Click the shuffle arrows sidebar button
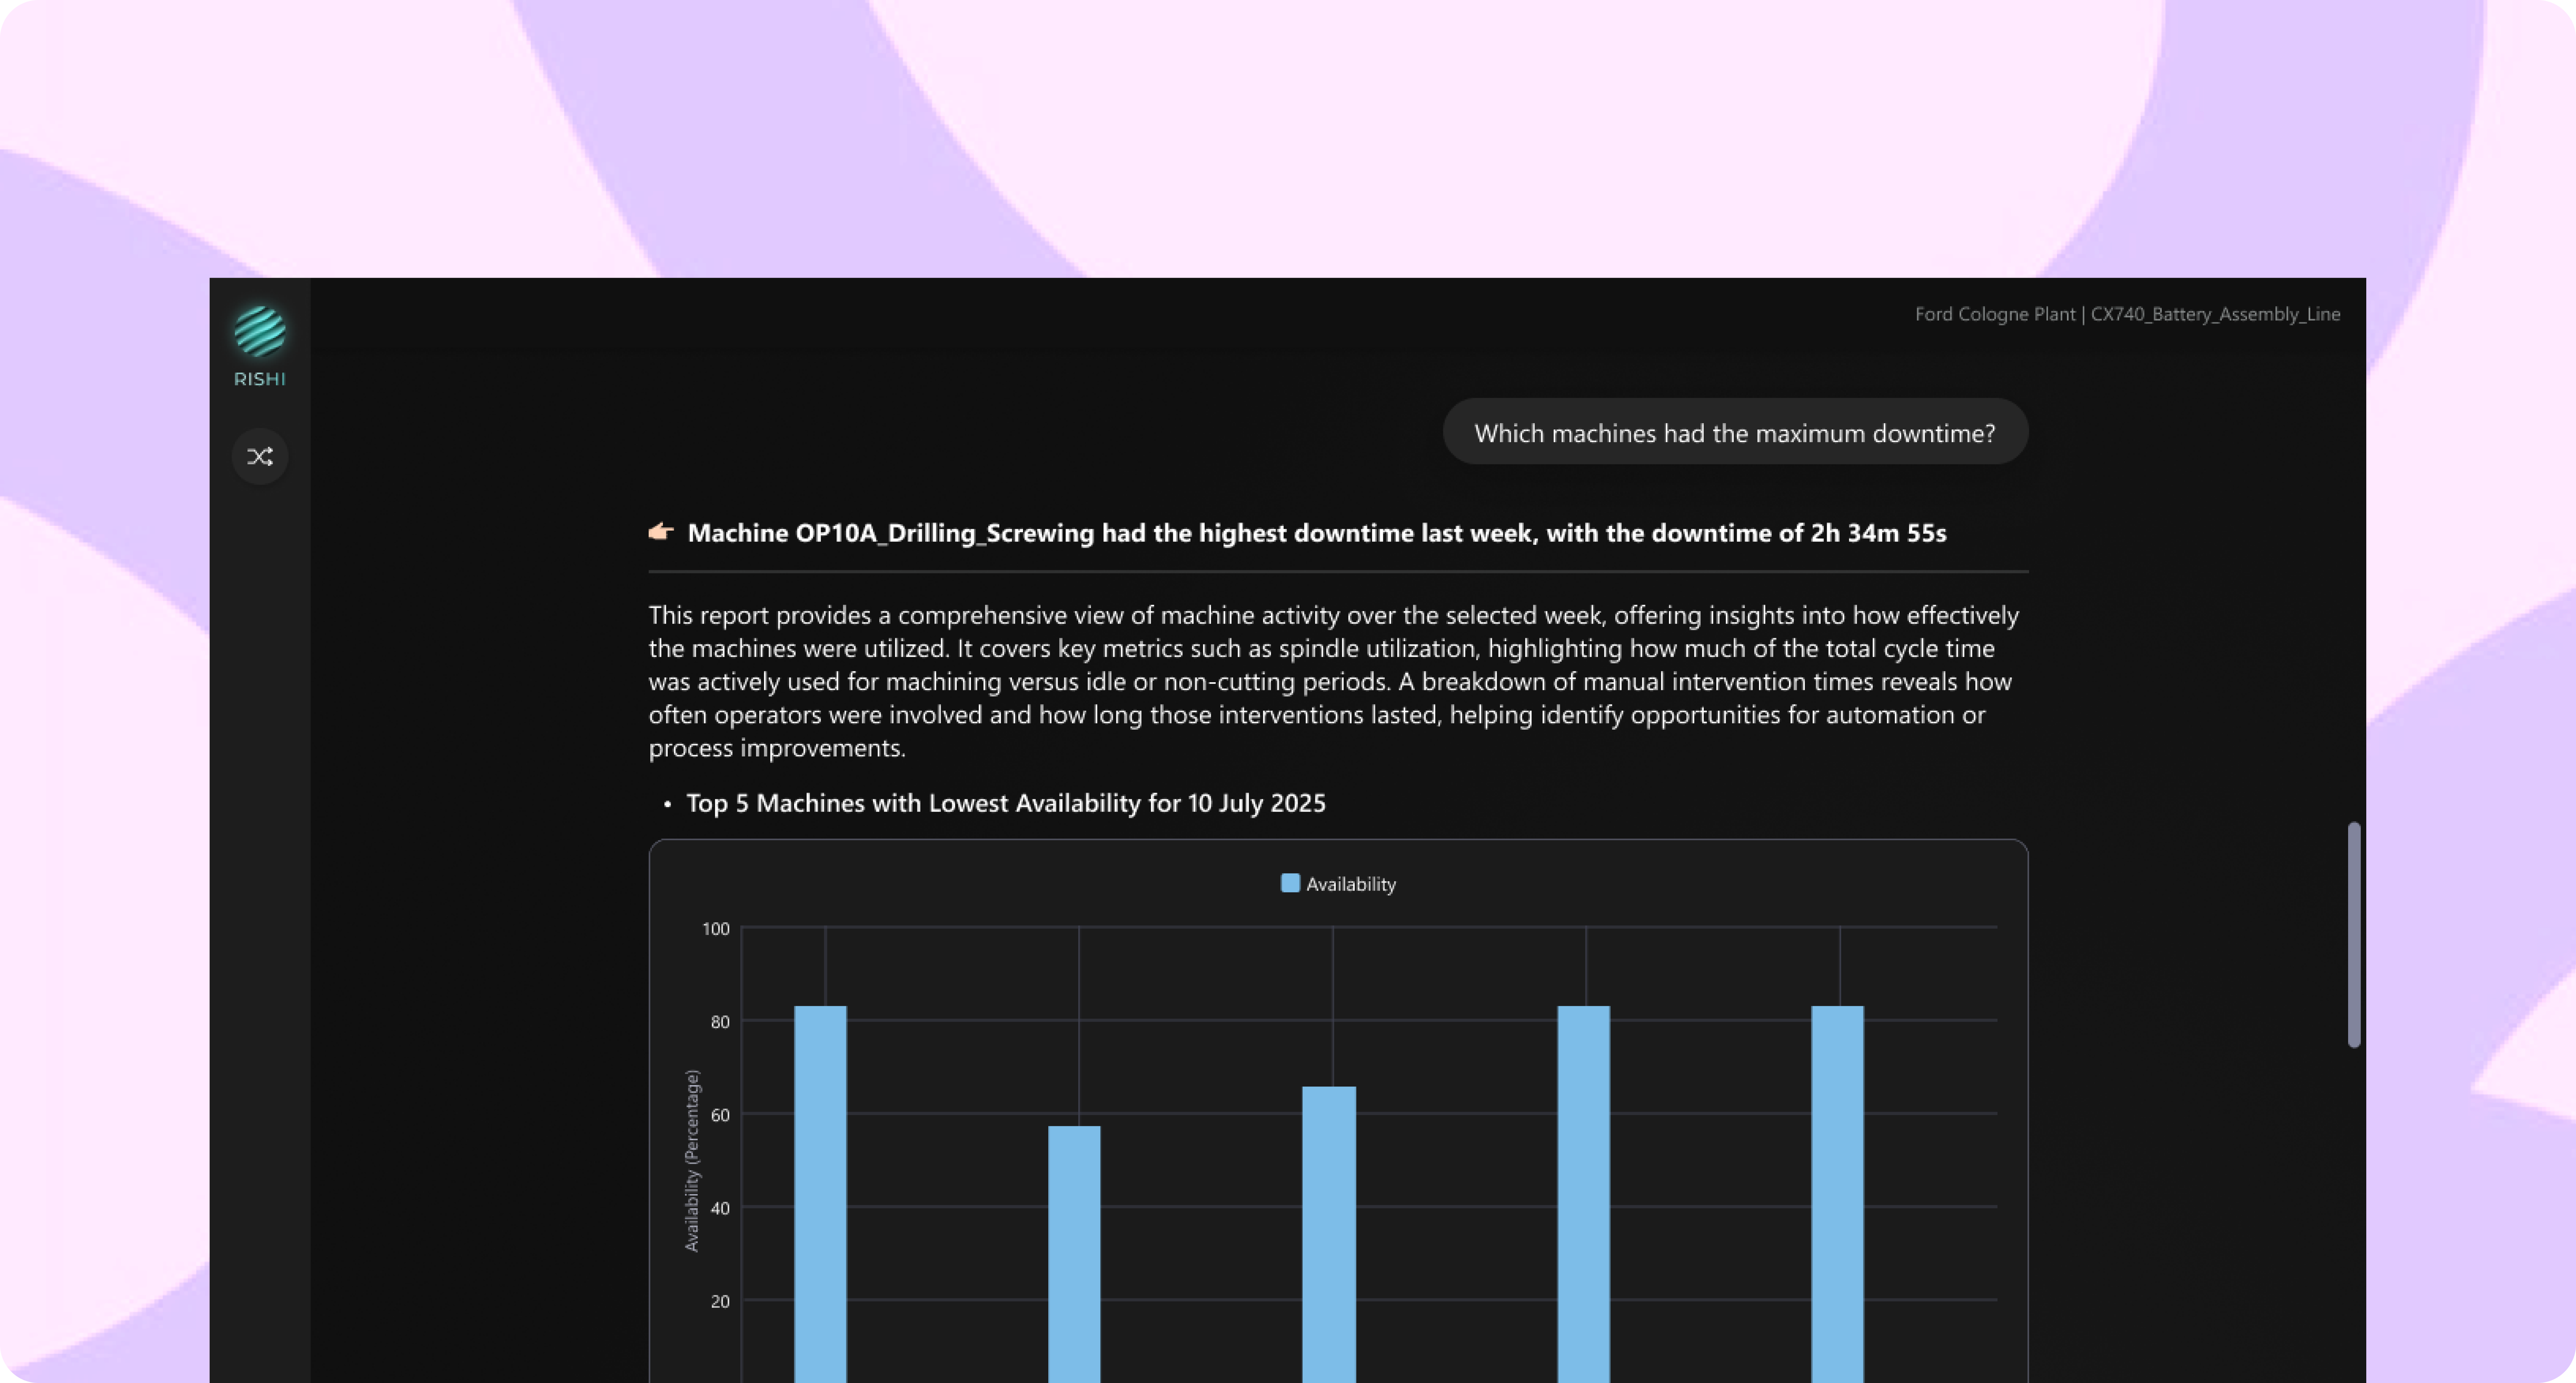2576x1383 pixels. (260, 457)
